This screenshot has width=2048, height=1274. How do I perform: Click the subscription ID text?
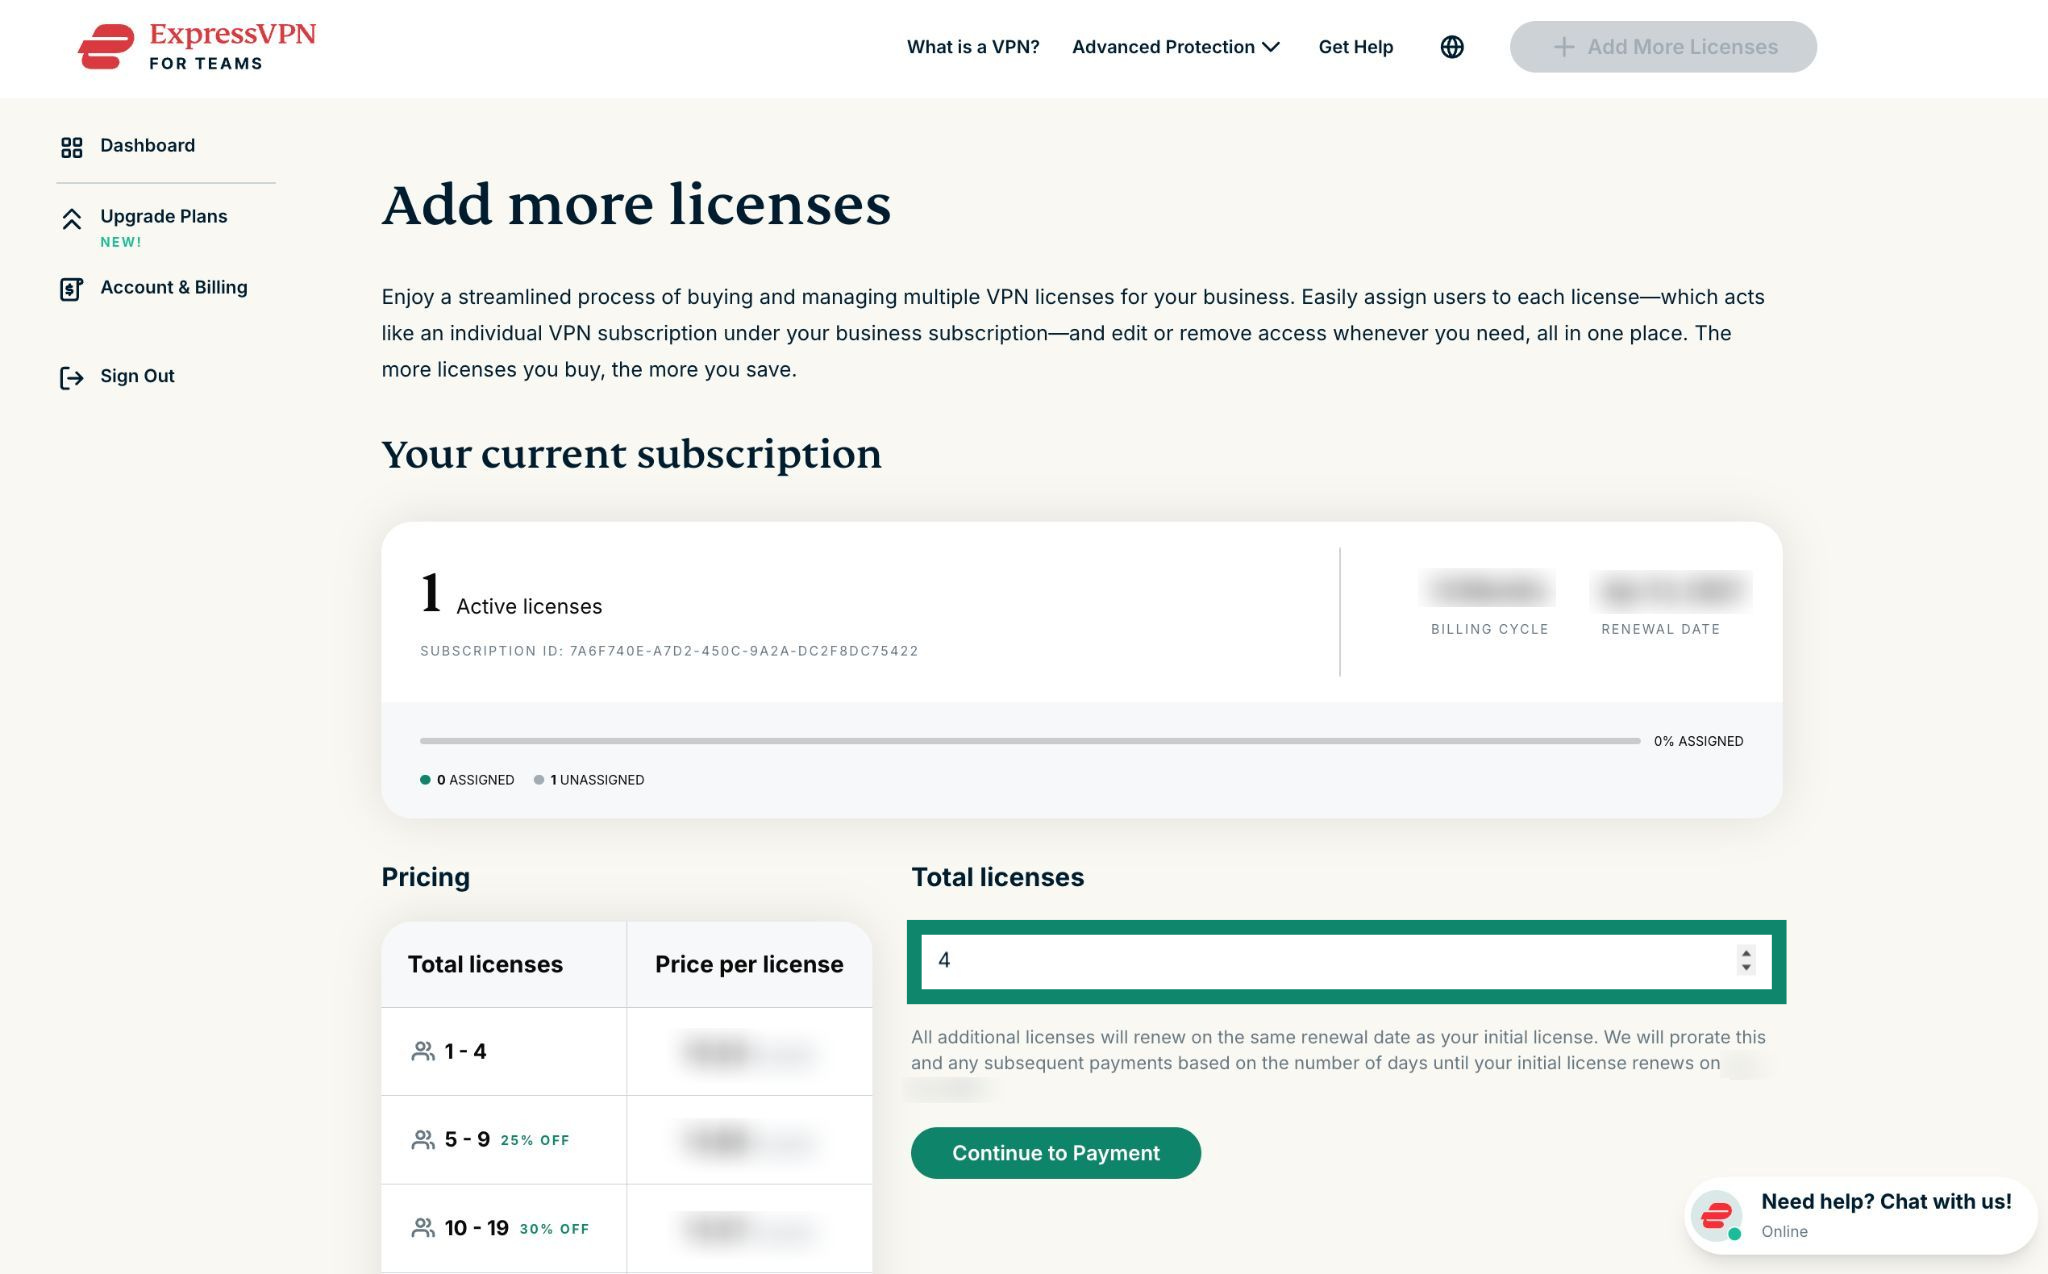[x=669, y=651]
